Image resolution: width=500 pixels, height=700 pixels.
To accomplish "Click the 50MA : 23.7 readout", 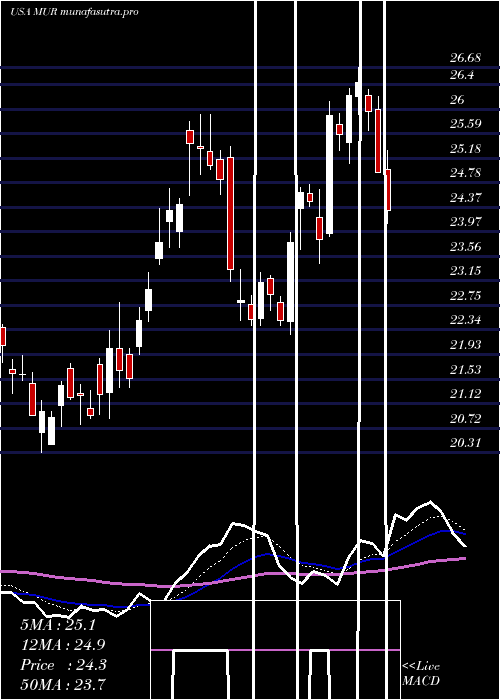I will tap(63, 685).
